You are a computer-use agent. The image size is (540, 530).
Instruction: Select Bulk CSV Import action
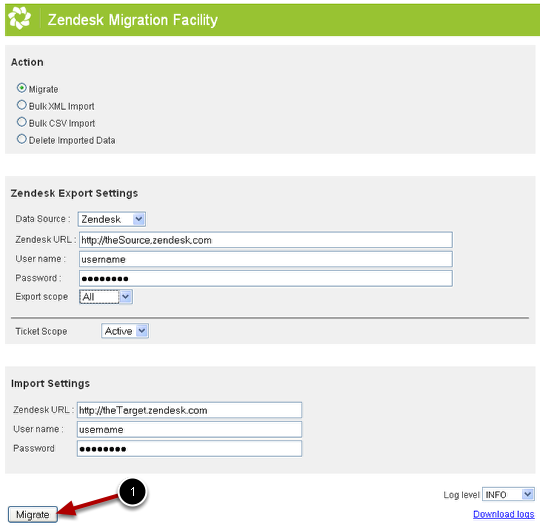pyautogui.click(x=21, y=122)
